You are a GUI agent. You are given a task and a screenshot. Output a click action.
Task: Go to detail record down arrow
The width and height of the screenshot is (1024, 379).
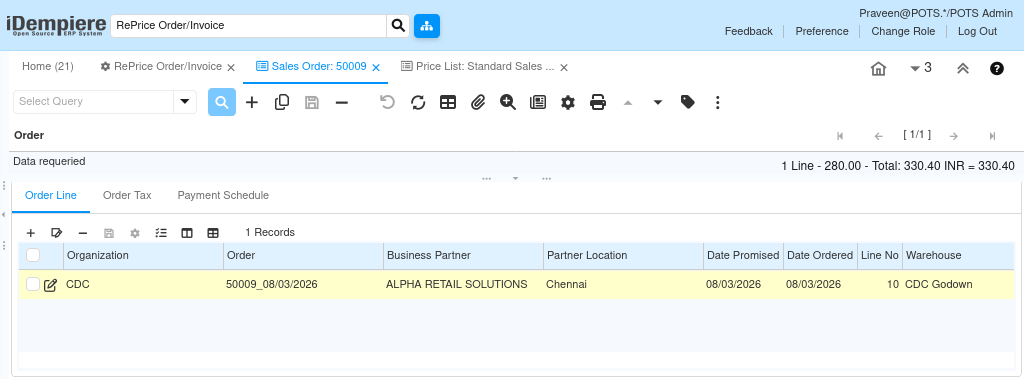click(658, 103)
